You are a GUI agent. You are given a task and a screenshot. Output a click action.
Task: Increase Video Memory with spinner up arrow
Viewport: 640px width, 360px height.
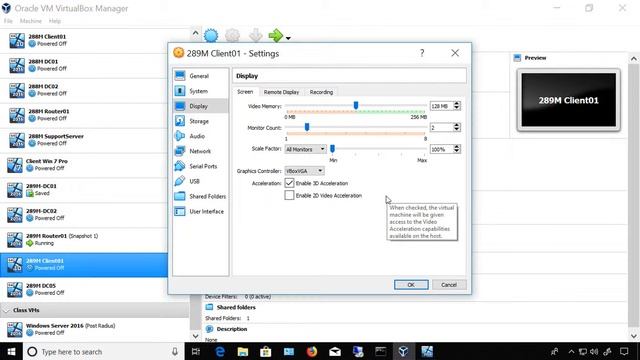pyautogui.click(x=457, y=104)
